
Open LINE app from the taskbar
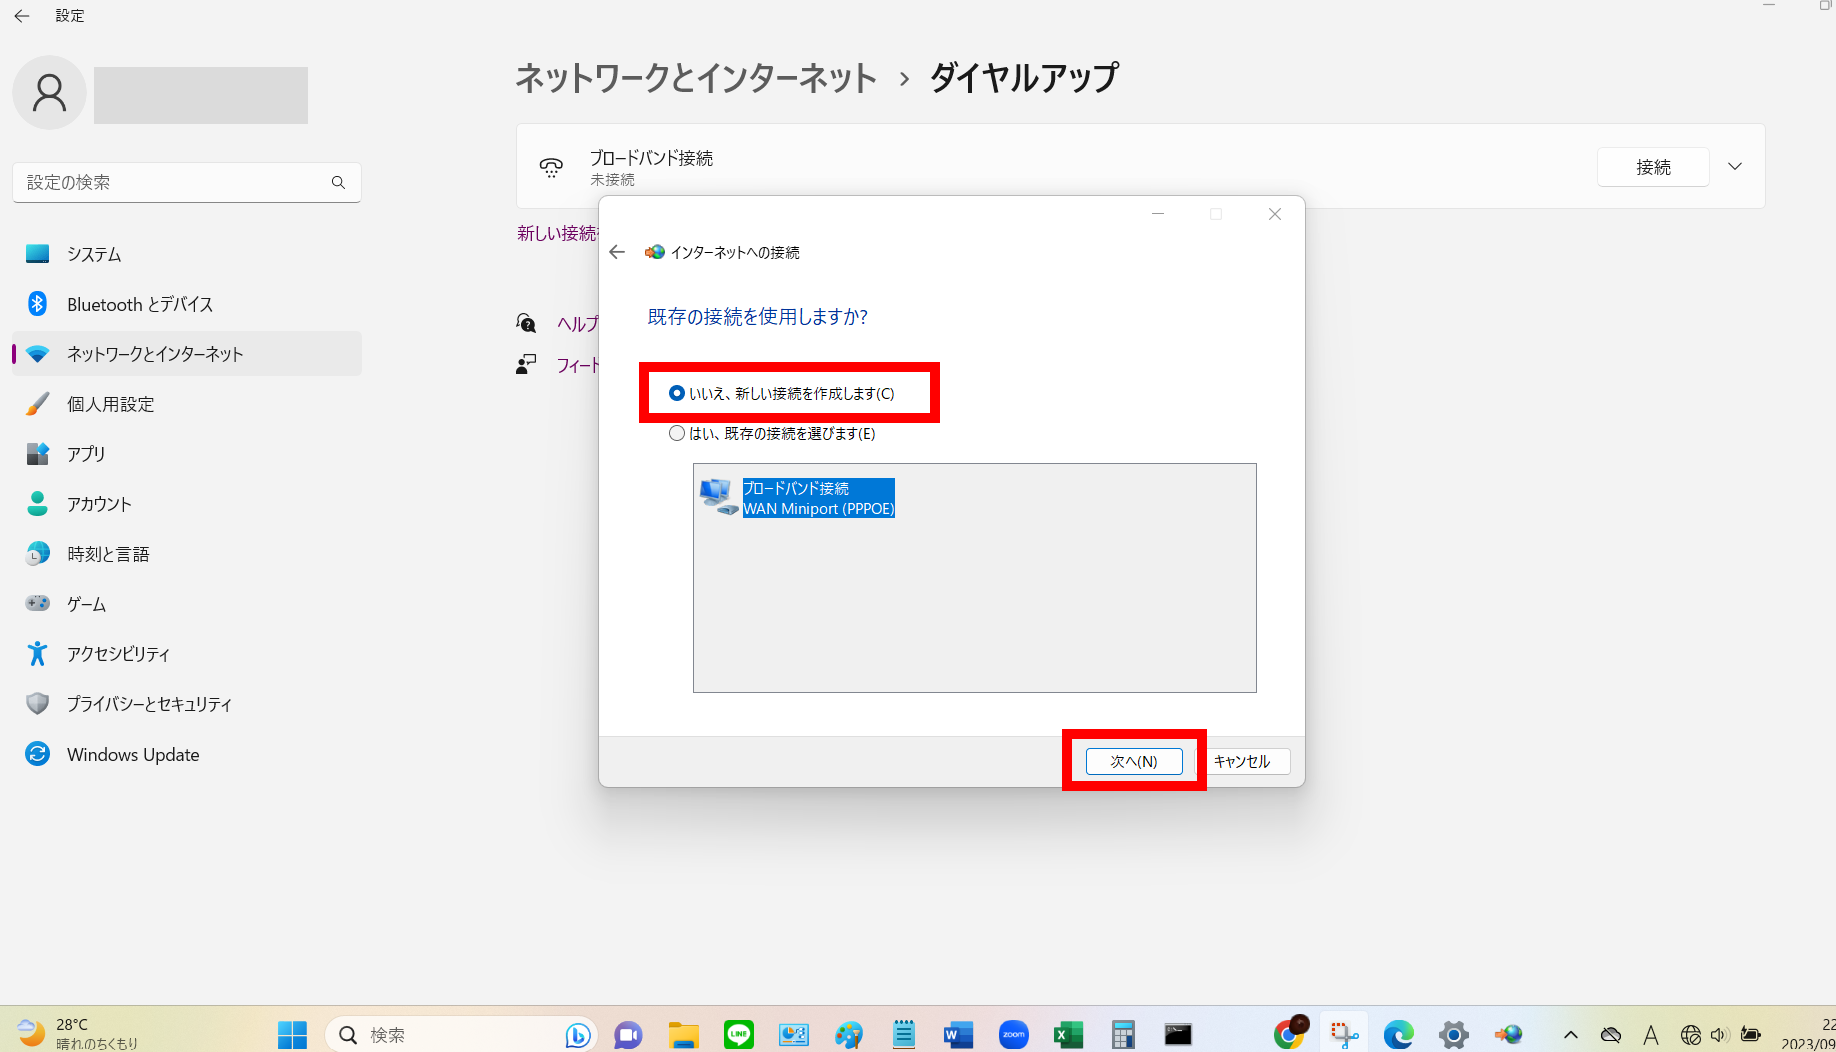point(738,1034)
